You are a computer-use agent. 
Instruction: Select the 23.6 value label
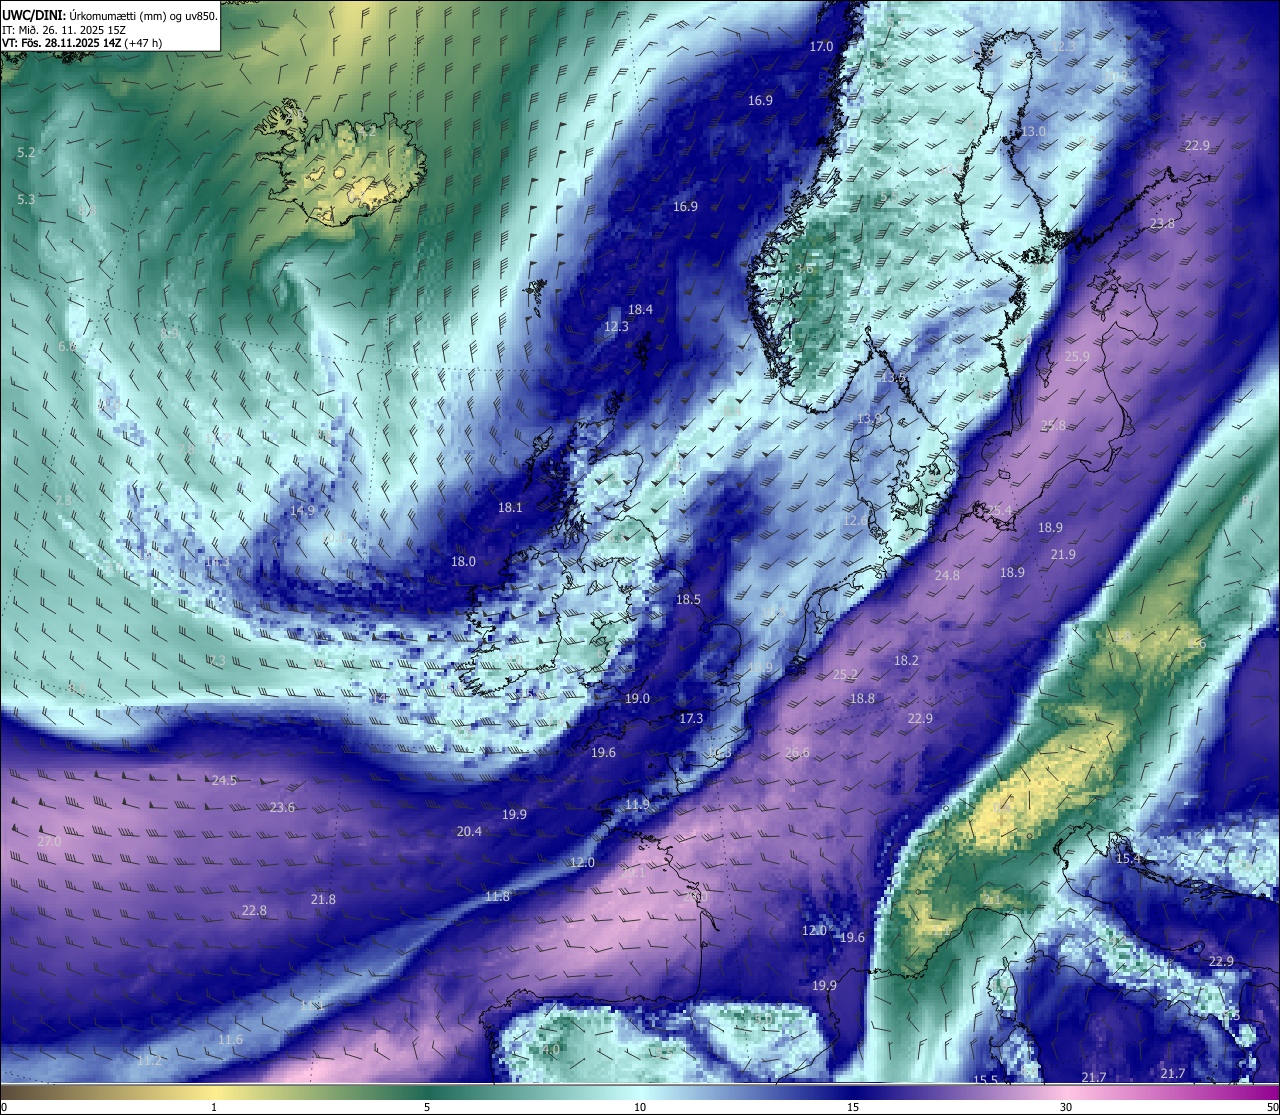tap(282, 807)
